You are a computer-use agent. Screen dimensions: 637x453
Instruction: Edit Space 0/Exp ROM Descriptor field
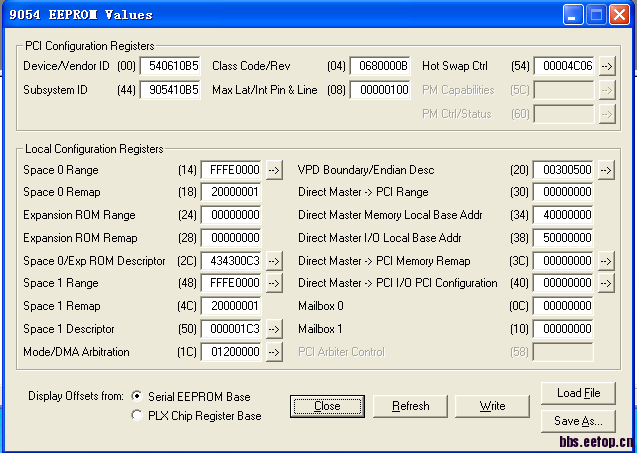click(x=231, y=261)
